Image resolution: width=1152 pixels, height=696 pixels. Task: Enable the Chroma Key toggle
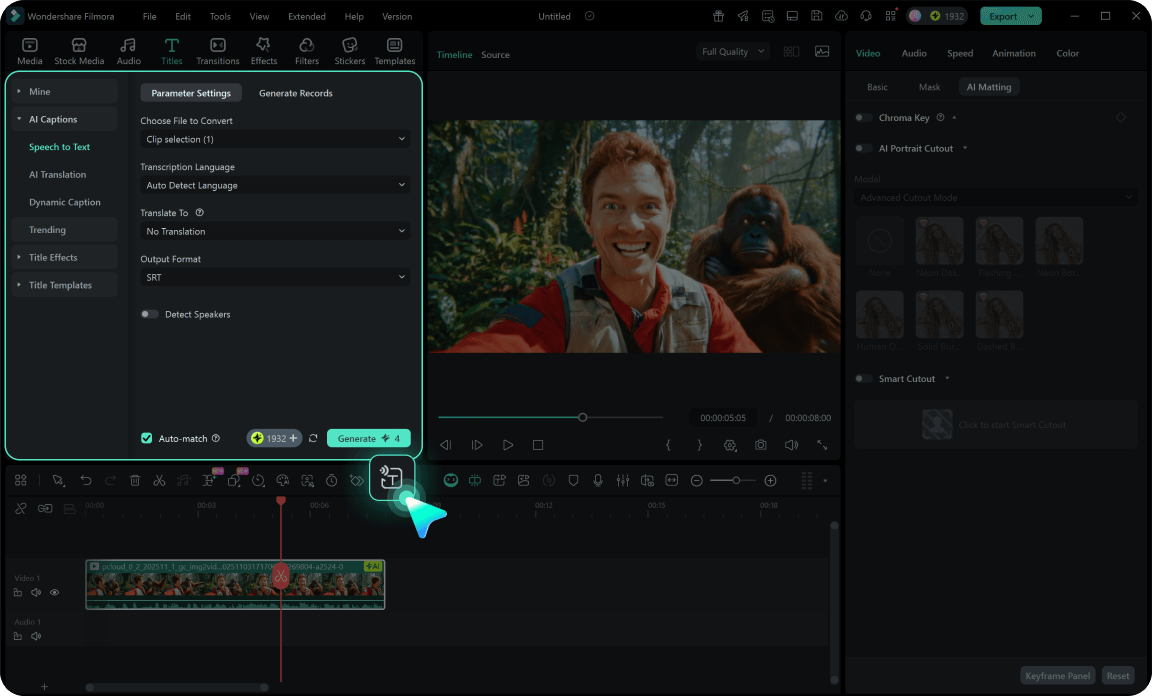(861, 117)
